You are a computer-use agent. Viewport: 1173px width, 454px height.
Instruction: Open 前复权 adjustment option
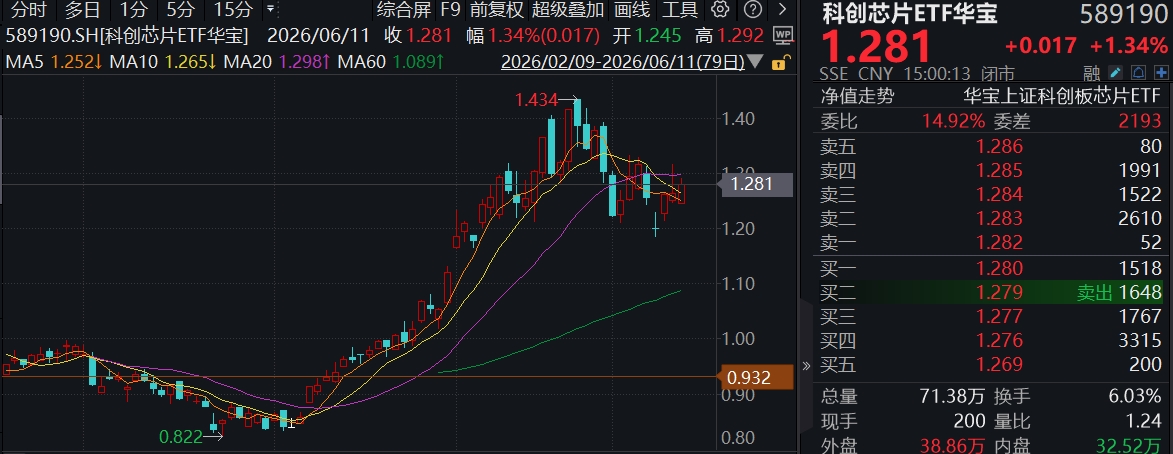(496, 10)
